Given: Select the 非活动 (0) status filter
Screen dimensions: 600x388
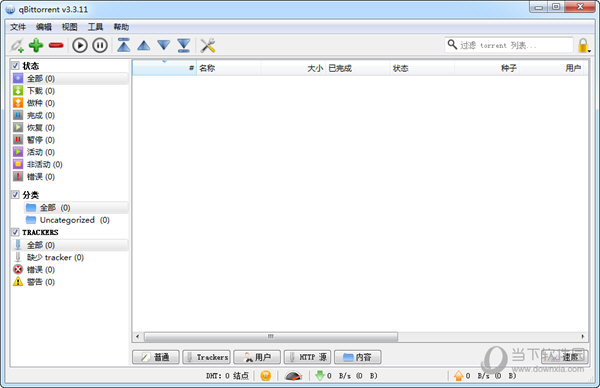Looking at the screenshot, I should pos(70,164).
